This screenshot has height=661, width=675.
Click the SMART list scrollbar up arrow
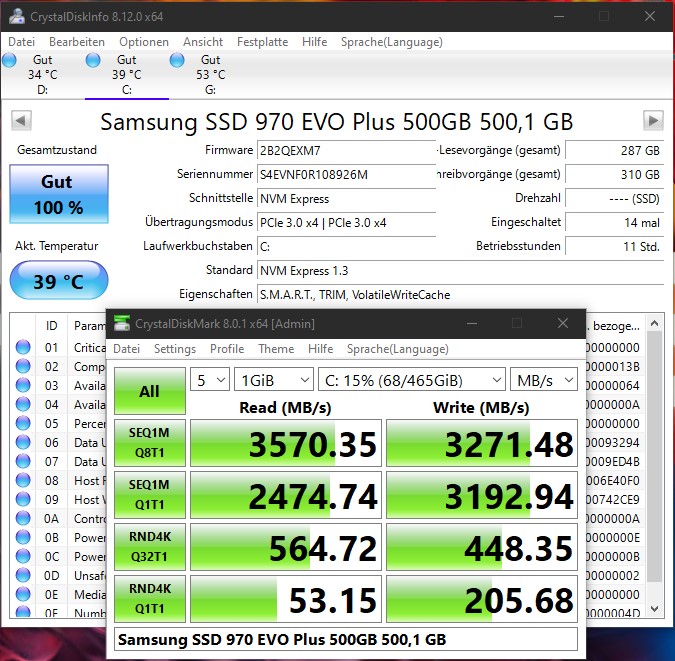coord(654,323)
